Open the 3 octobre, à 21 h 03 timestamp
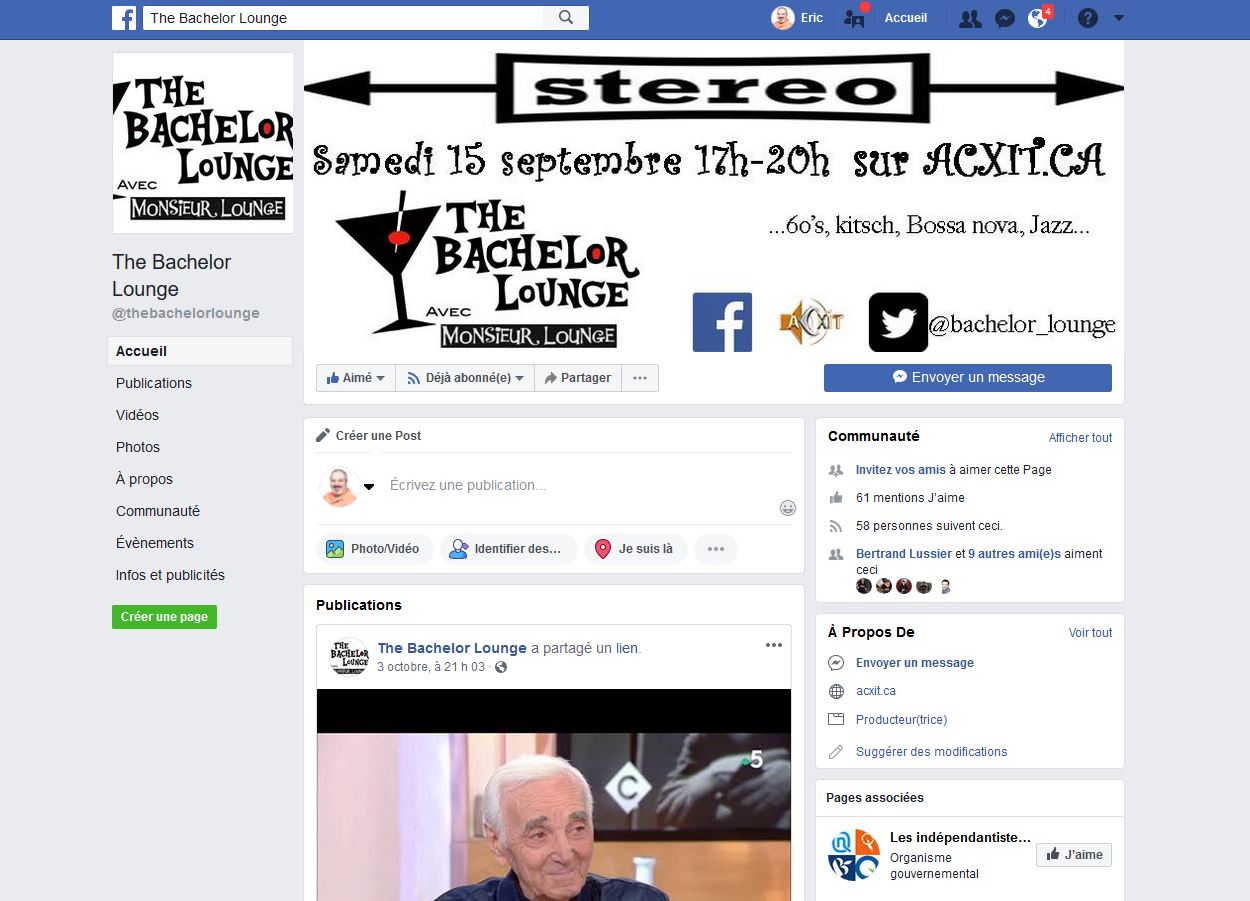 [x=431, y=667]
